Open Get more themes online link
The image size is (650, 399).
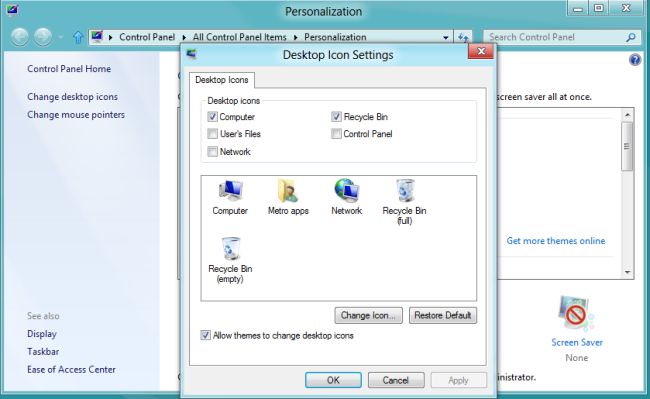pyautogui.click(x=555, y=241)
